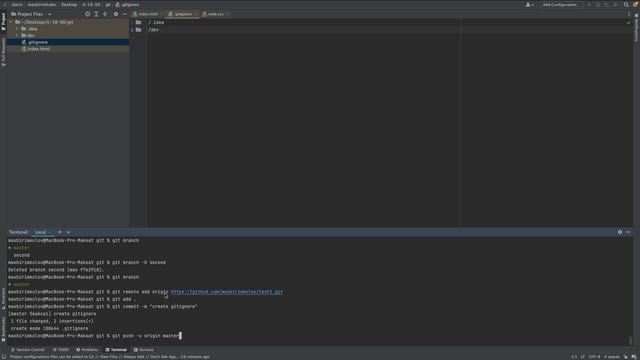Change UTF-8 file encoding in status bar
This screenshot has height=360, width=640.
pyautogui.click(x=594, y=357)
